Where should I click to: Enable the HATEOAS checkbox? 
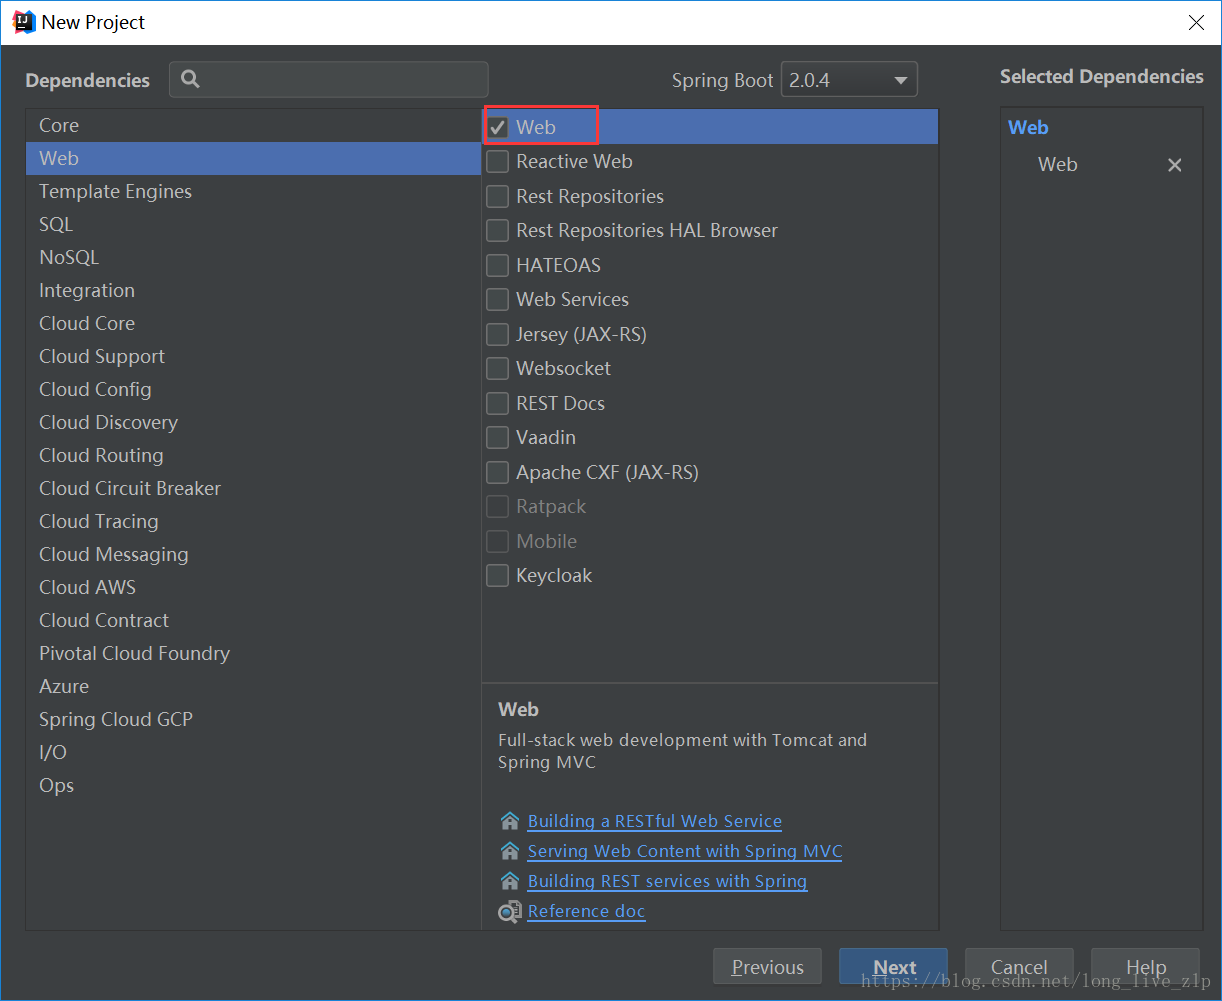click(497, 265)
